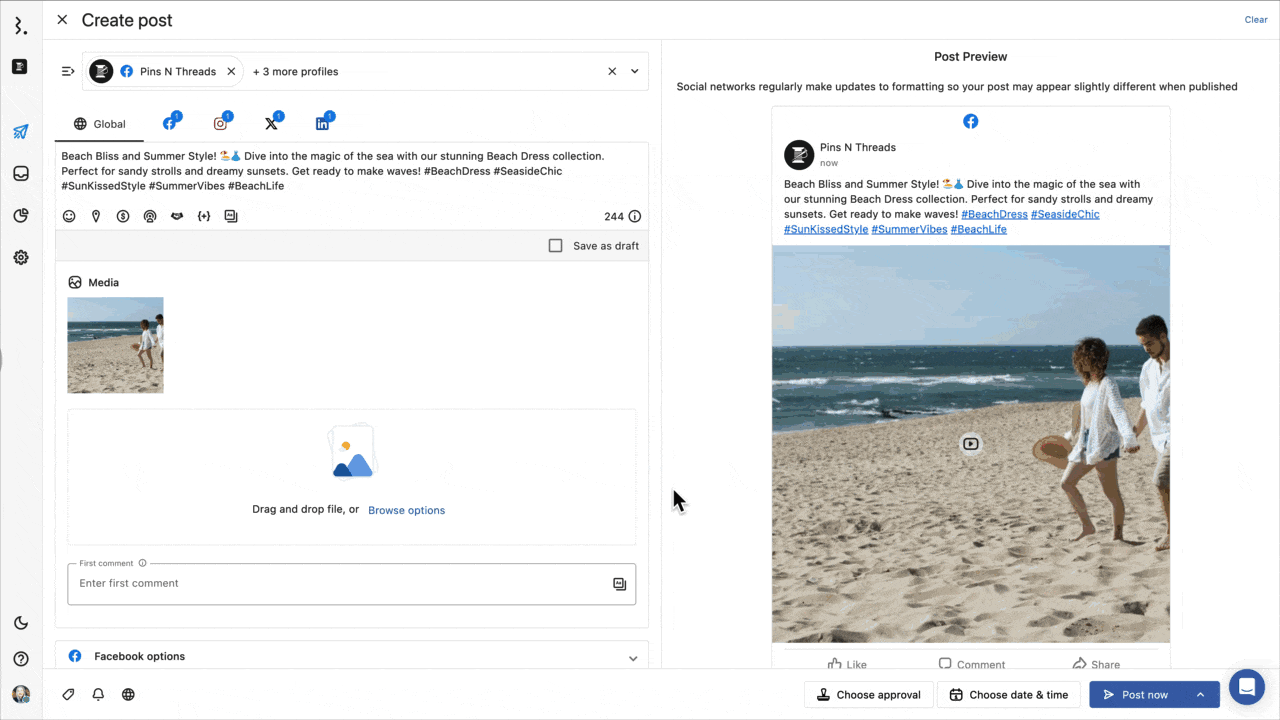Click the Pins N Threads name in preview

click(858, 147)
